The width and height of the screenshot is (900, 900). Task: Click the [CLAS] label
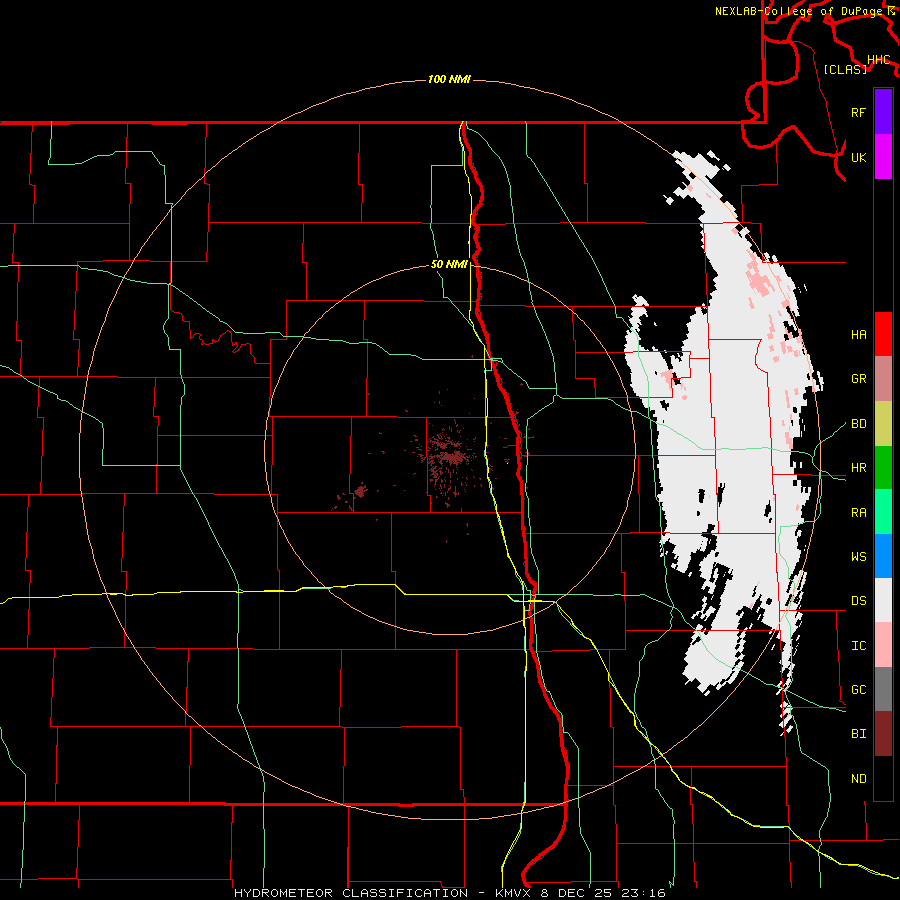[845, 69]
